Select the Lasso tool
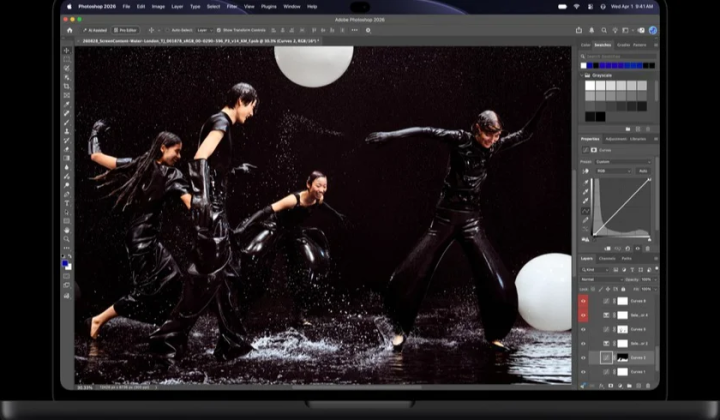The image size is (720, 420). [67, 68]
